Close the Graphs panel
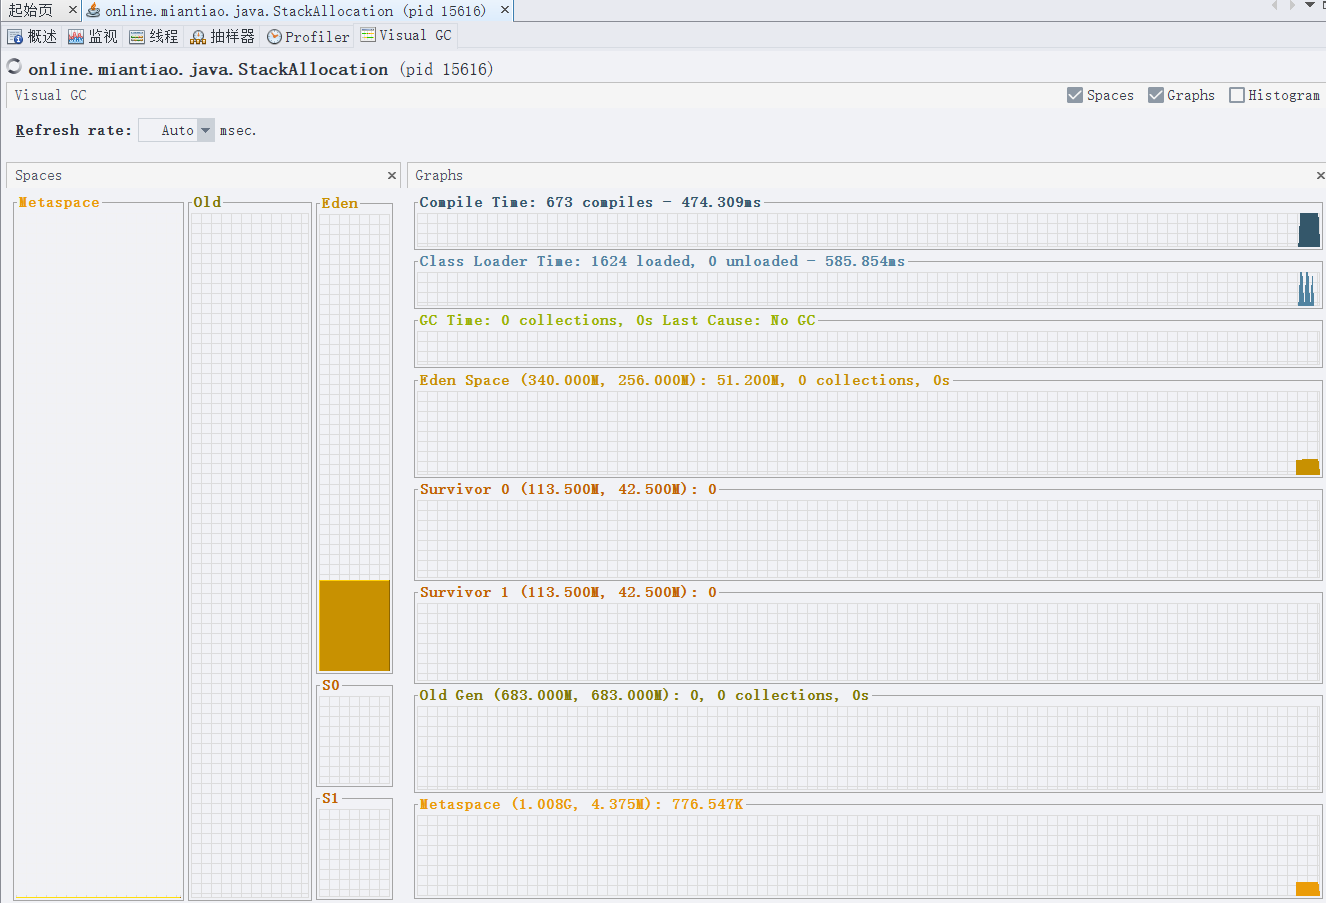1326x903 pixels. [1320, 175]
